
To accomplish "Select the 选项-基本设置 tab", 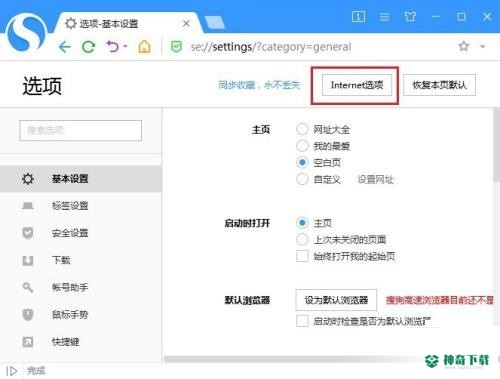I will pyautogui.click(x=127, y=23).
